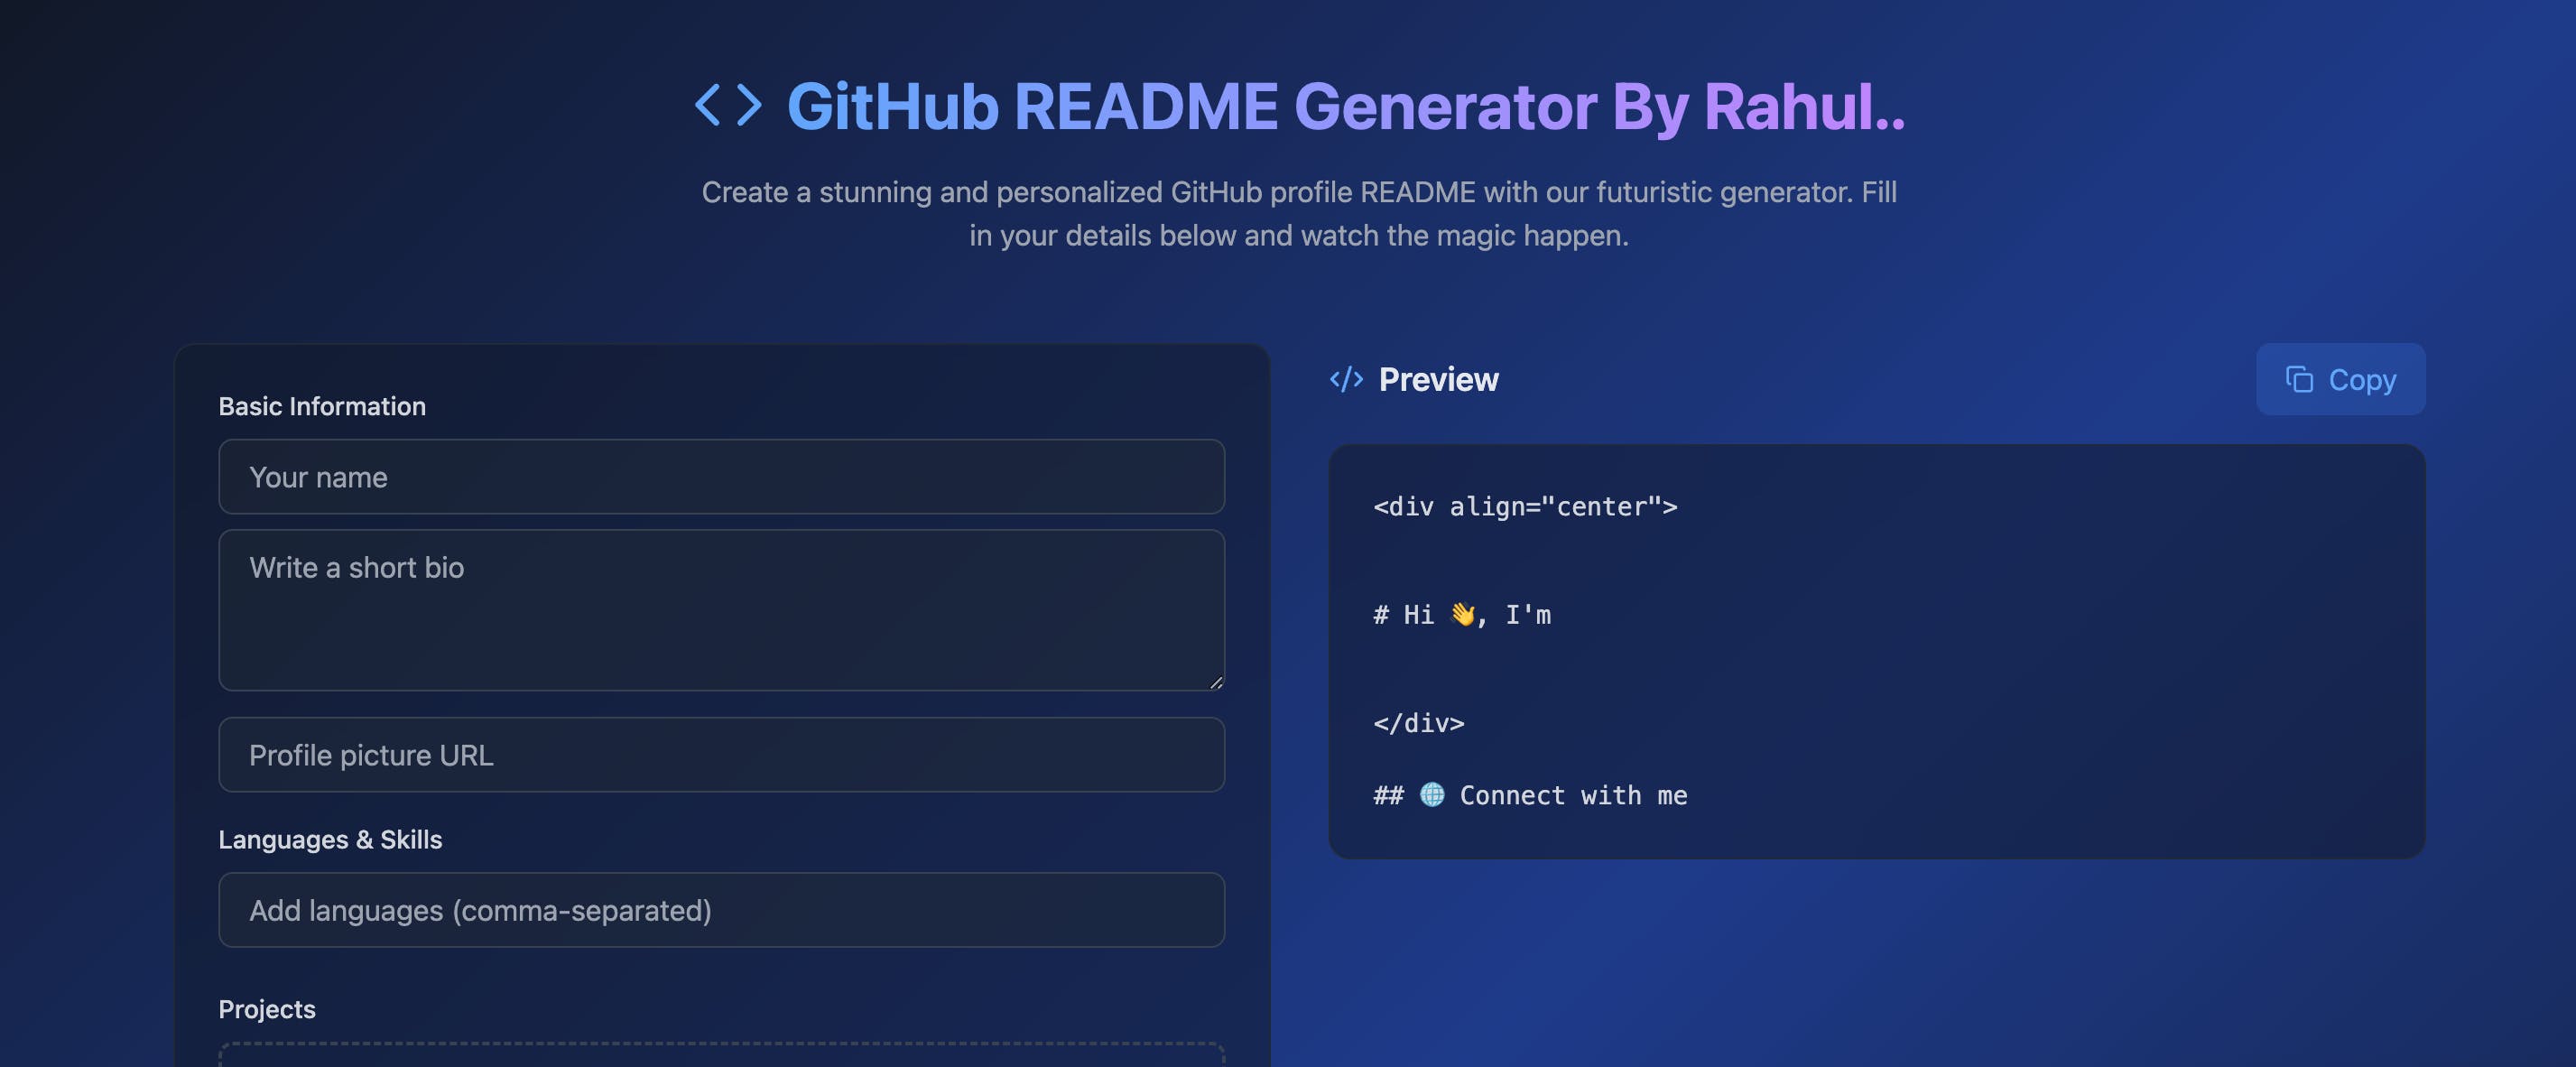Click the Write a short bio textarea
The height and width of the screenshot is (1067, 2576).
click(721, 610)
